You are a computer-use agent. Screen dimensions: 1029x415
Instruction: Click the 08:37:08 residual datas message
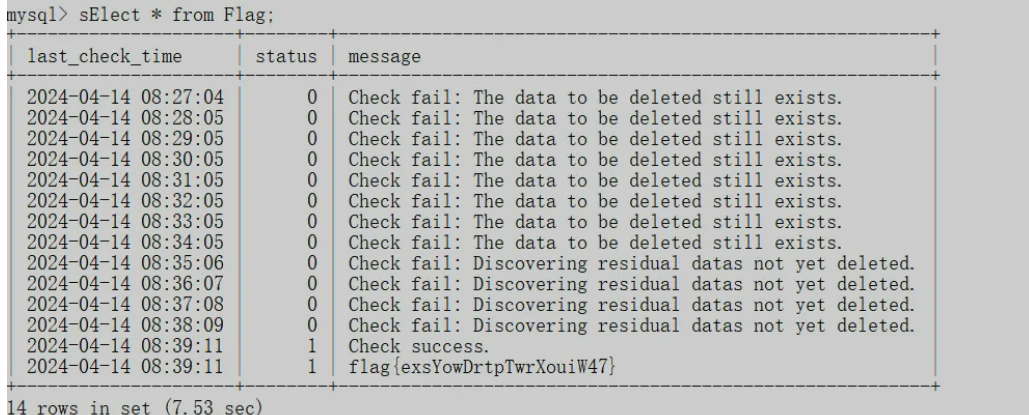tap(631, 305)
